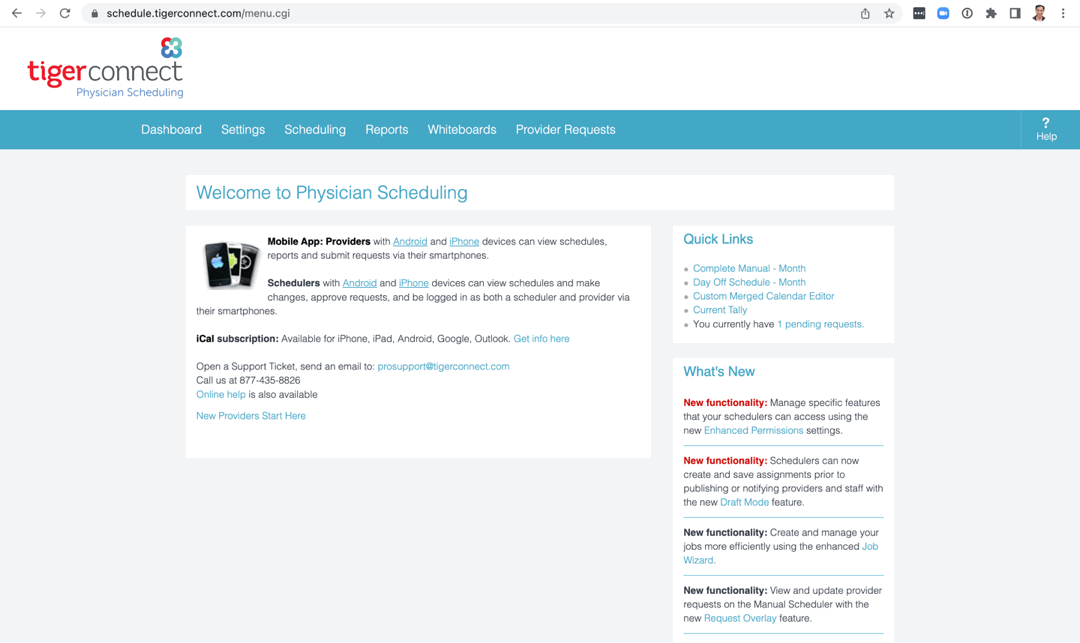The width and height of the screenshot is (1080, 643).
Task: Open the Current Tally quick link
Action: [x=720, y=310]
